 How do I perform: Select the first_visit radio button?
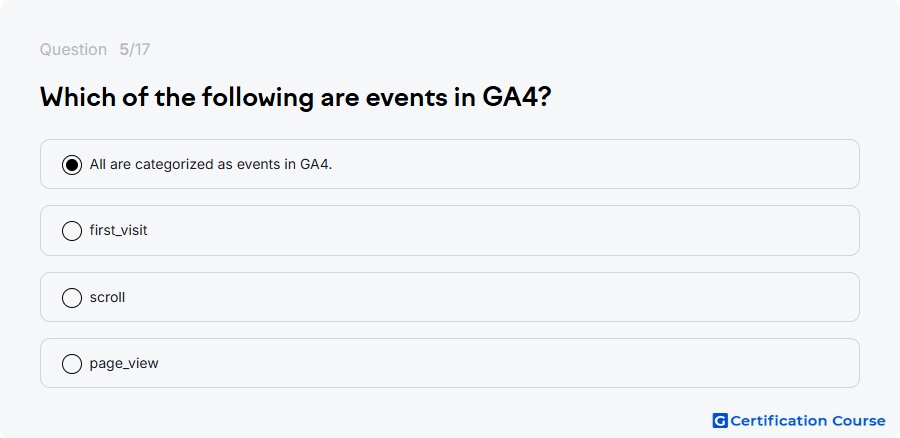72,231
